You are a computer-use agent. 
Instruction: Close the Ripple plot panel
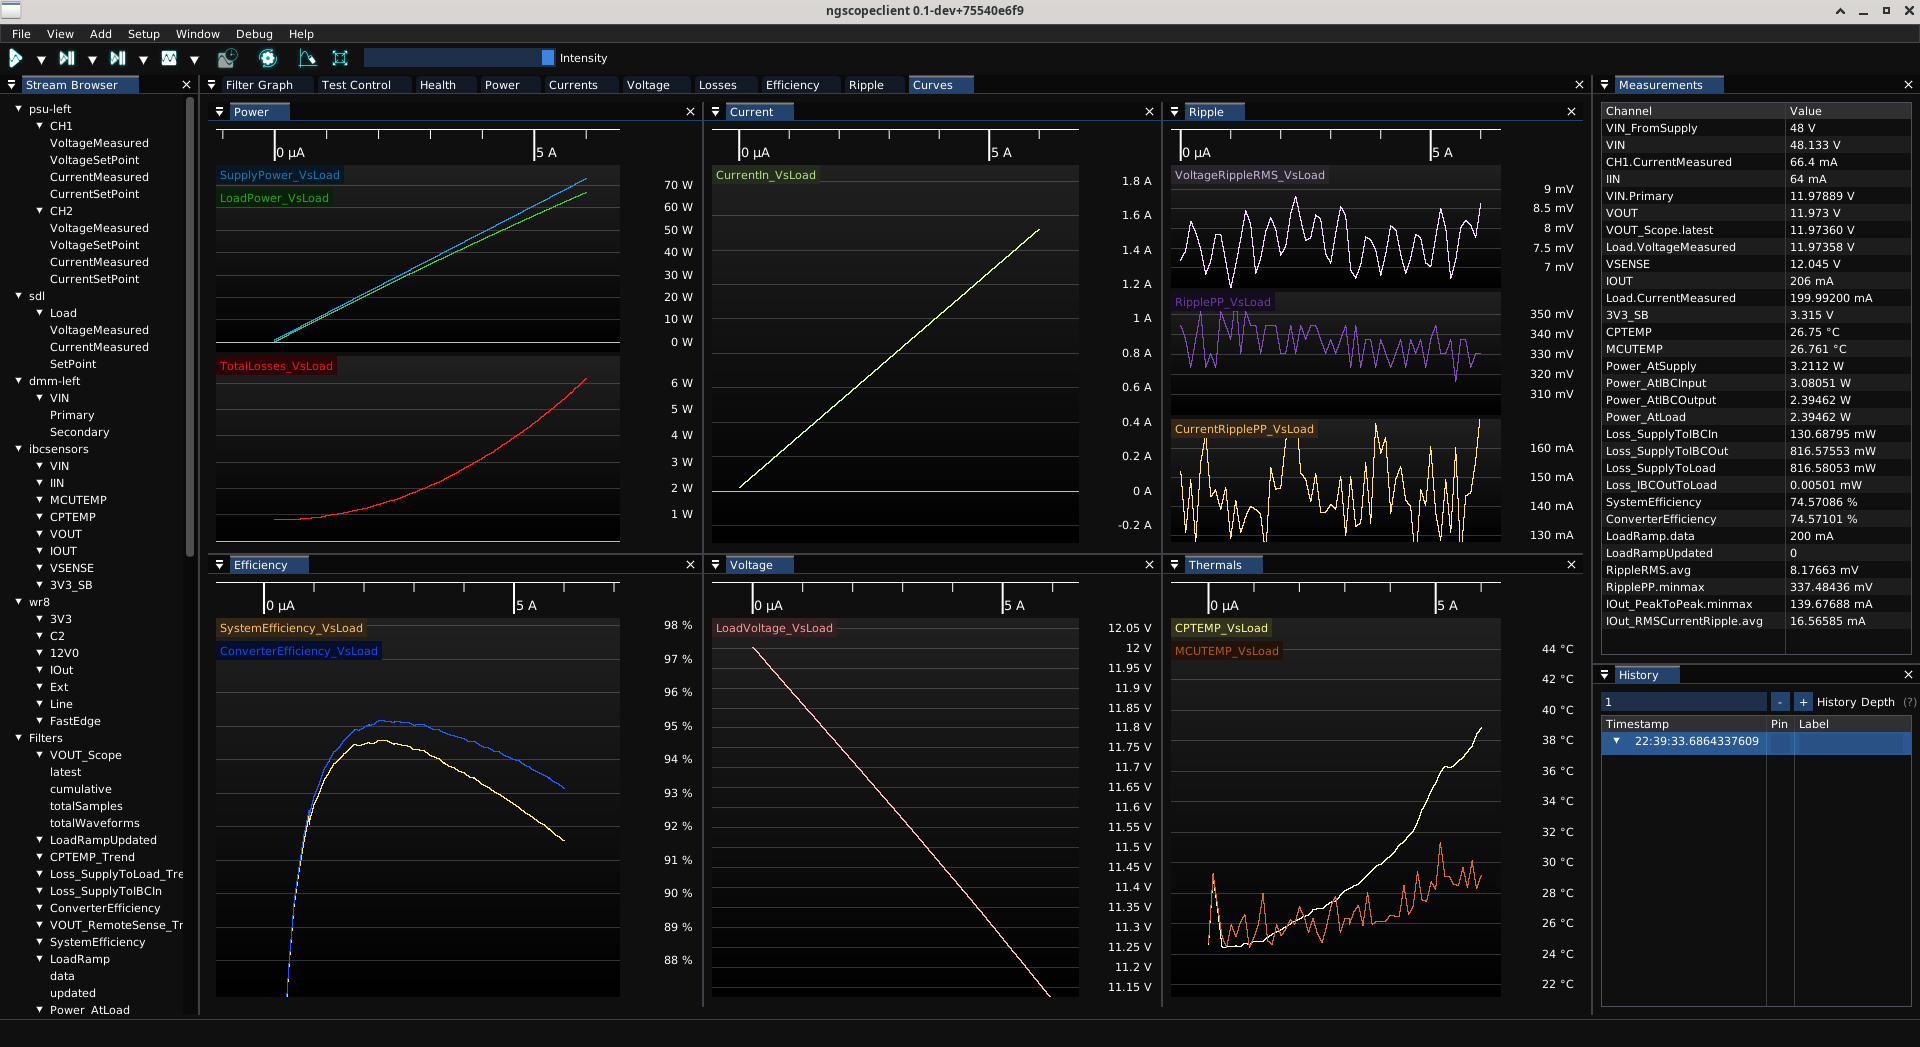(x=1571, y=112)
